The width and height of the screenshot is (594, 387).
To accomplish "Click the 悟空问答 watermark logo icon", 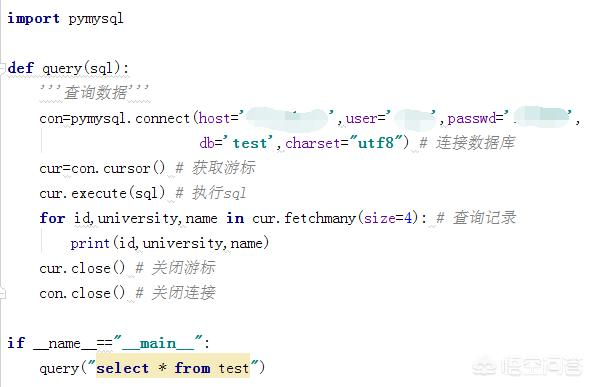I will [485, 366].
